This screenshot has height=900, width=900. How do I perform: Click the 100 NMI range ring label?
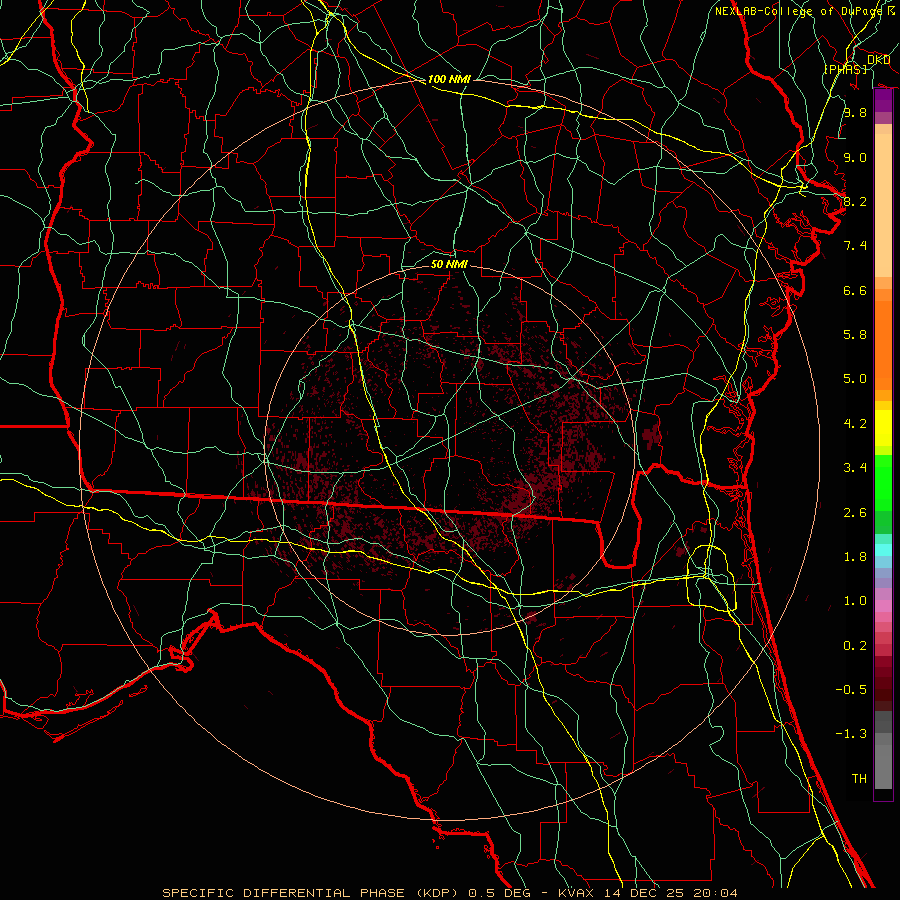449,79
